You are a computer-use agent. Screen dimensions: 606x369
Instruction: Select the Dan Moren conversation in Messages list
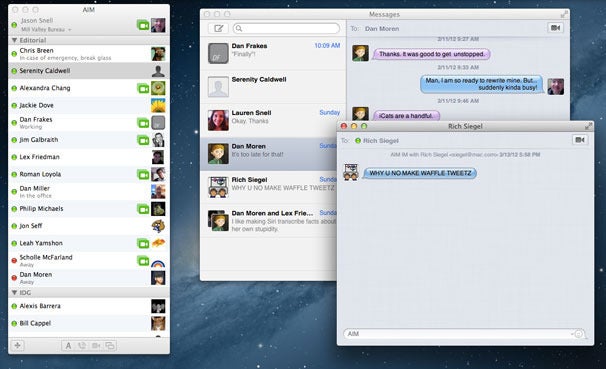coord(269,154)
